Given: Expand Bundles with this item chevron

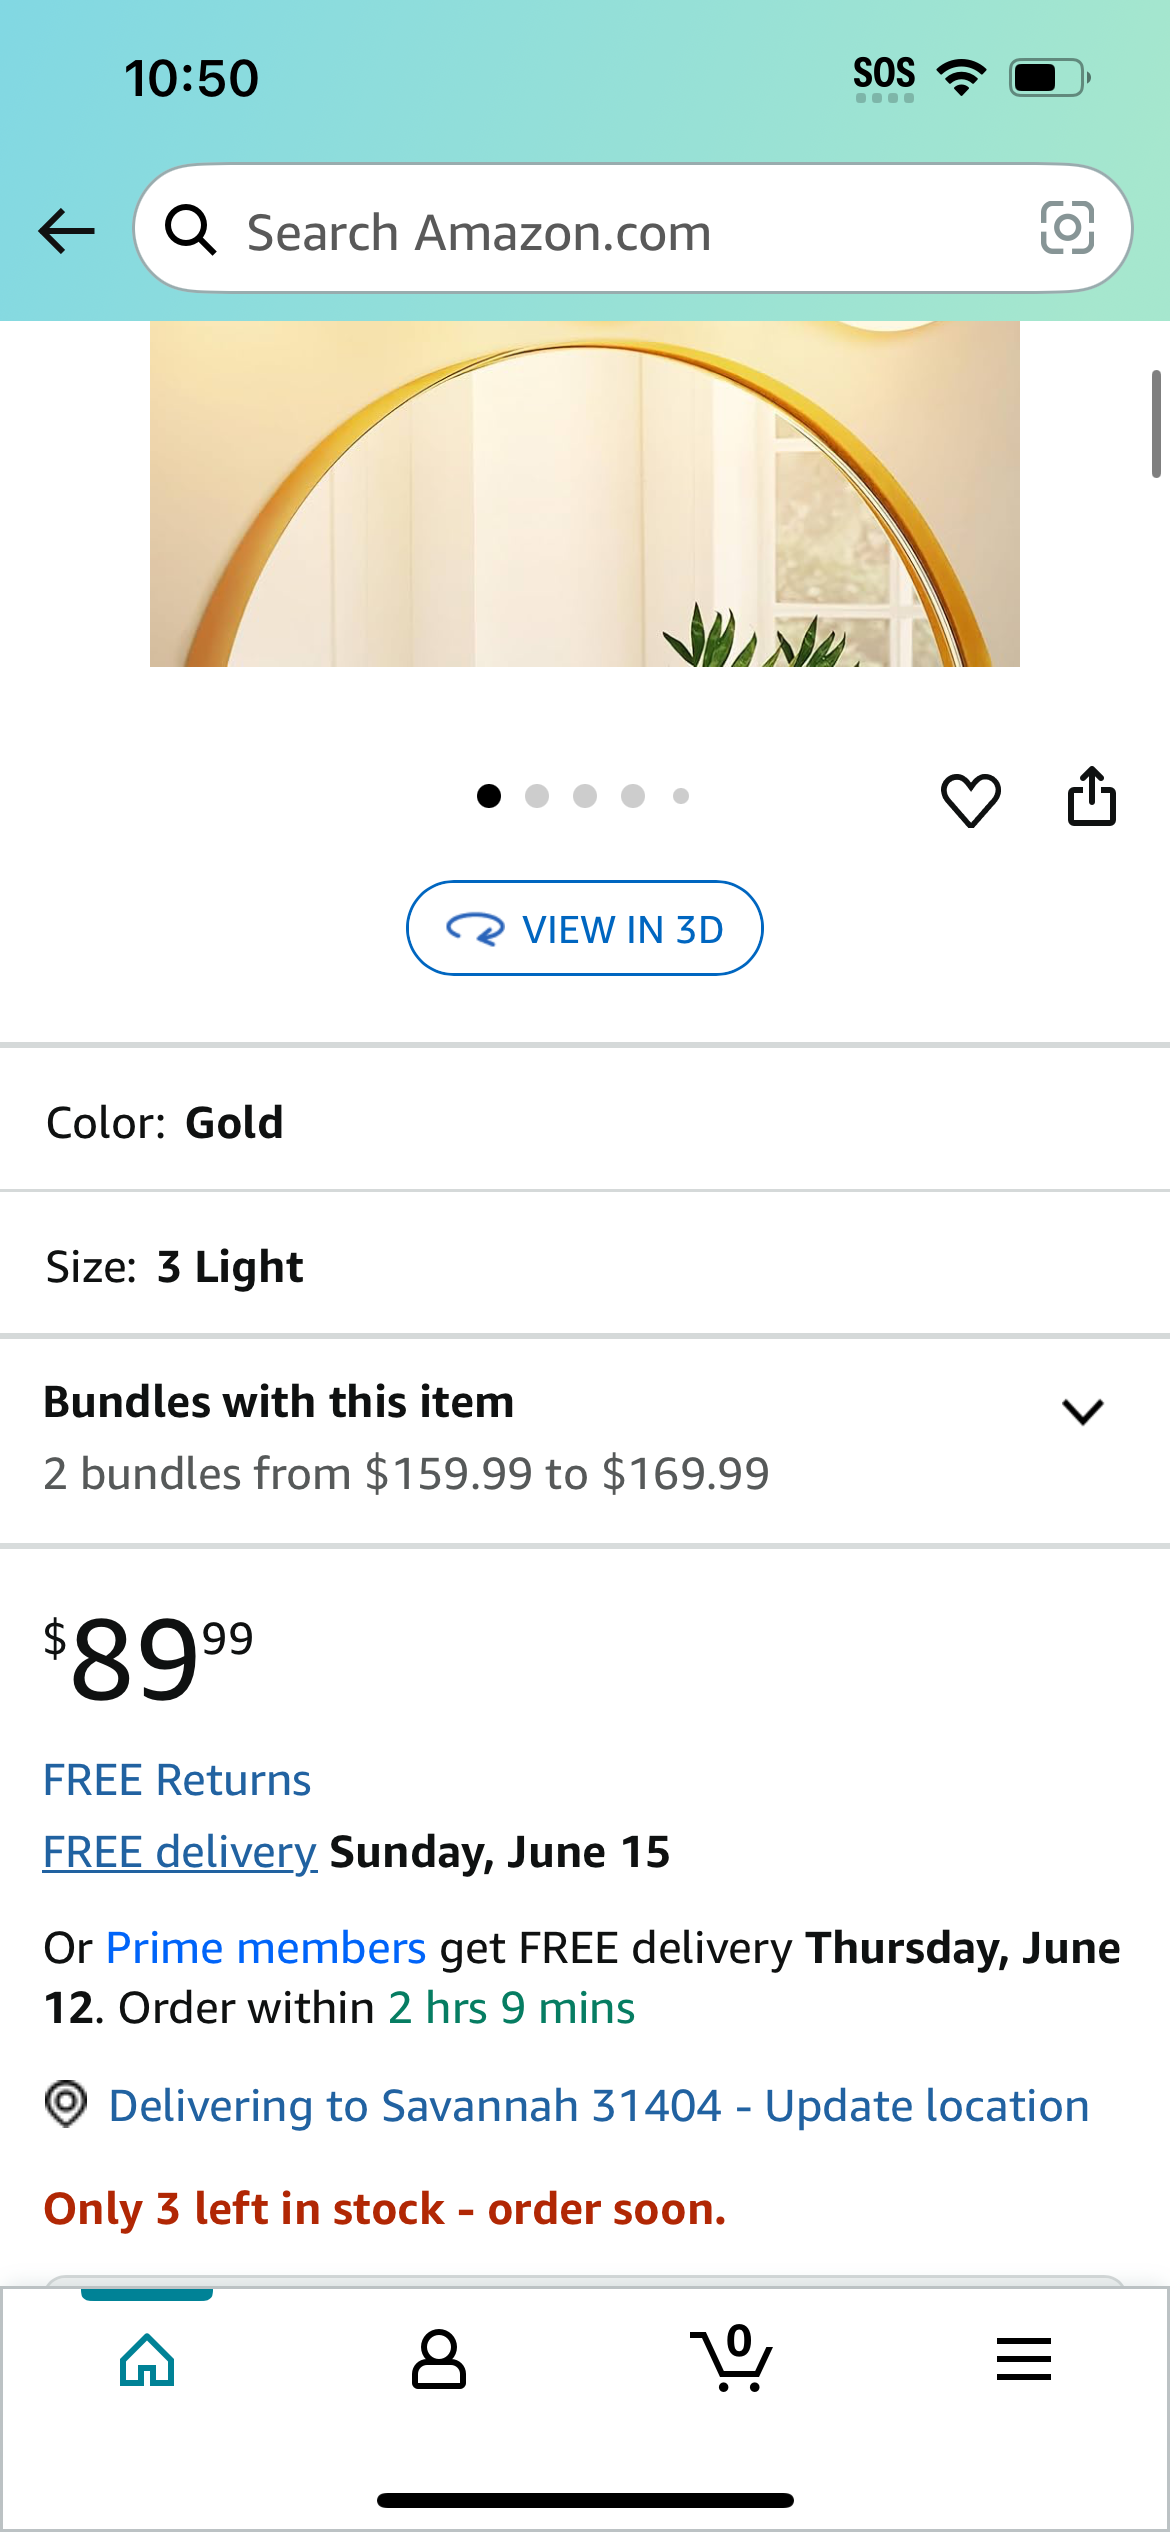Looking at the screenshot, I should 1082,1411.
